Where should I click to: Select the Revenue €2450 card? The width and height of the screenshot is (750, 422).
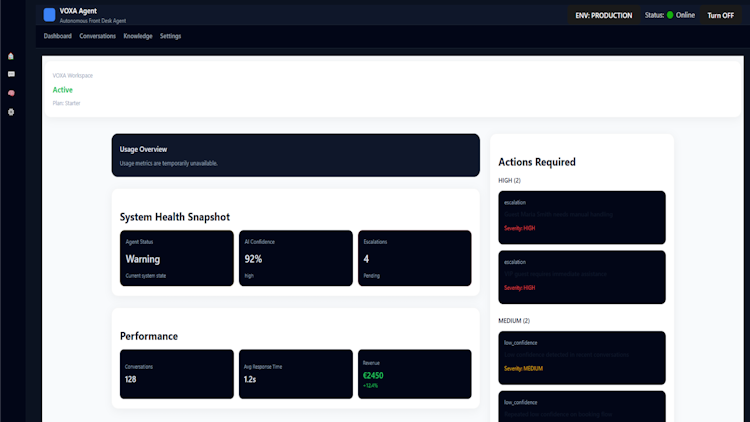(415, 374)
